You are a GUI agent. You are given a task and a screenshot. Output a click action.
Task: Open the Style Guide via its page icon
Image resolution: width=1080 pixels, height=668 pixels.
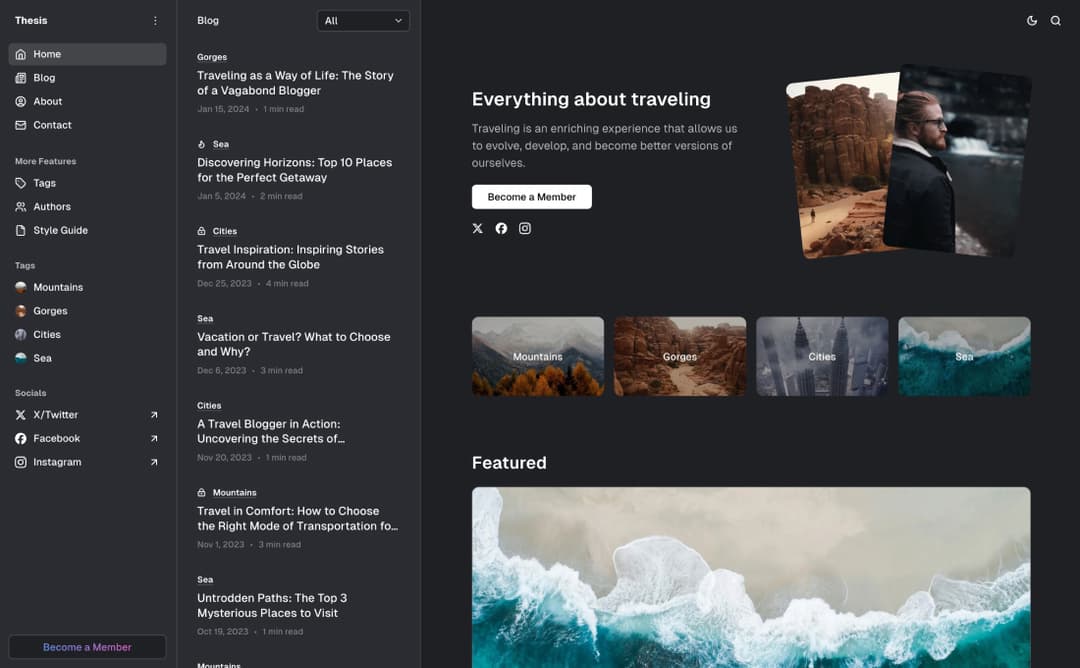click(x=21, y=230)
